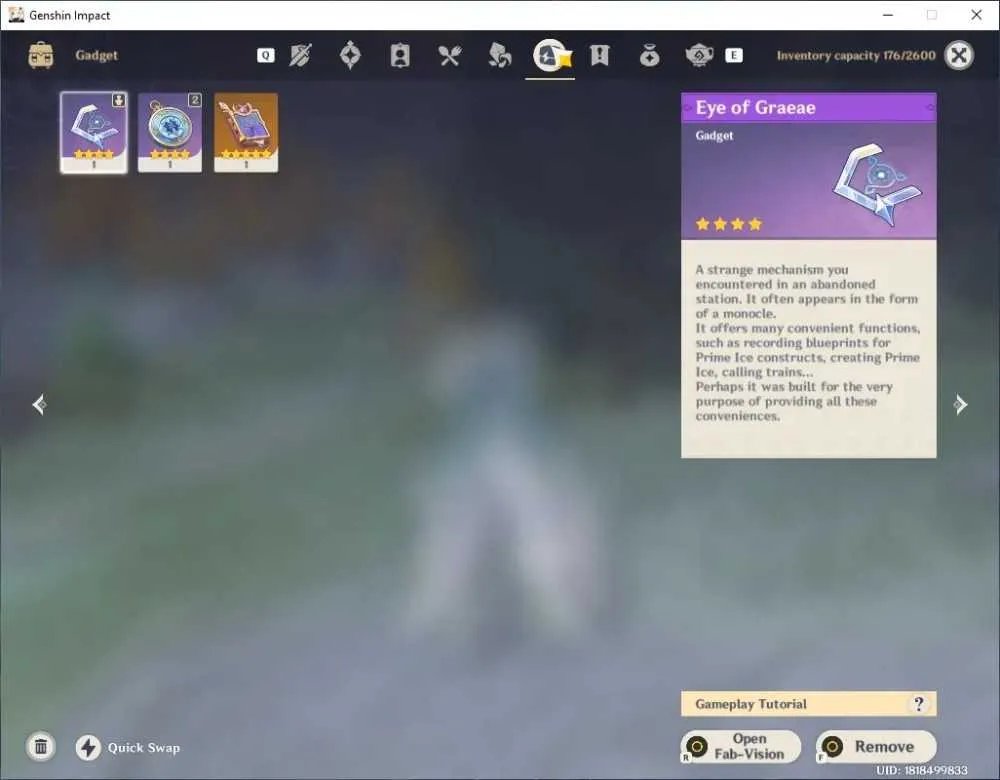
Task: Close the inventory with the X button
Action: [x=959, y=55]
